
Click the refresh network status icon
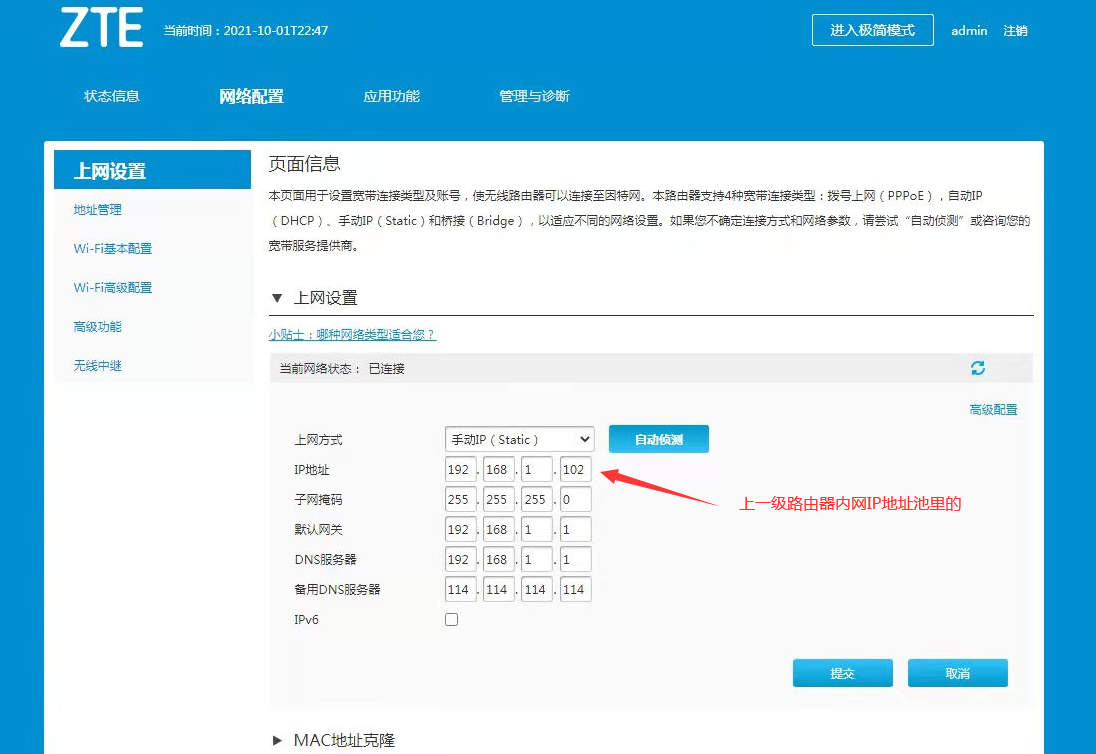[x=978, y=368]
